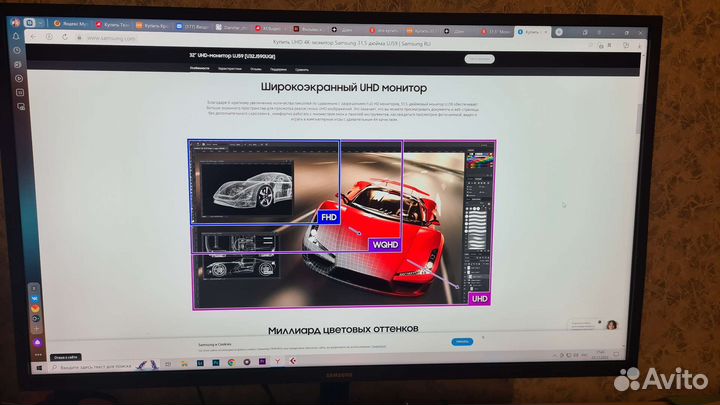
Task: Click the FHD label on the image
Action: tap(329, 217)
